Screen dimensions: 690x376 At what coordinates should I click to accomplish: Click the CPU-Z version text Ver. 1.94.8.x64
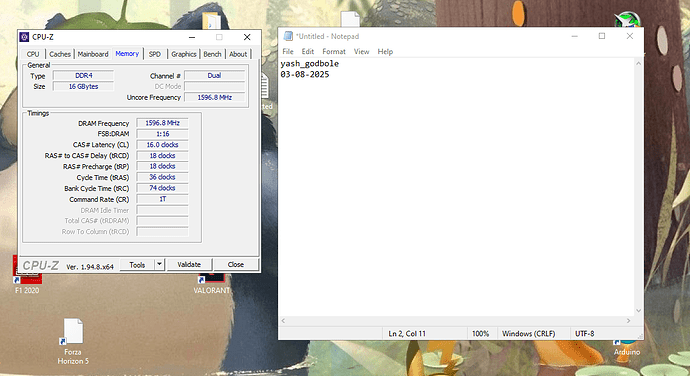90,267
